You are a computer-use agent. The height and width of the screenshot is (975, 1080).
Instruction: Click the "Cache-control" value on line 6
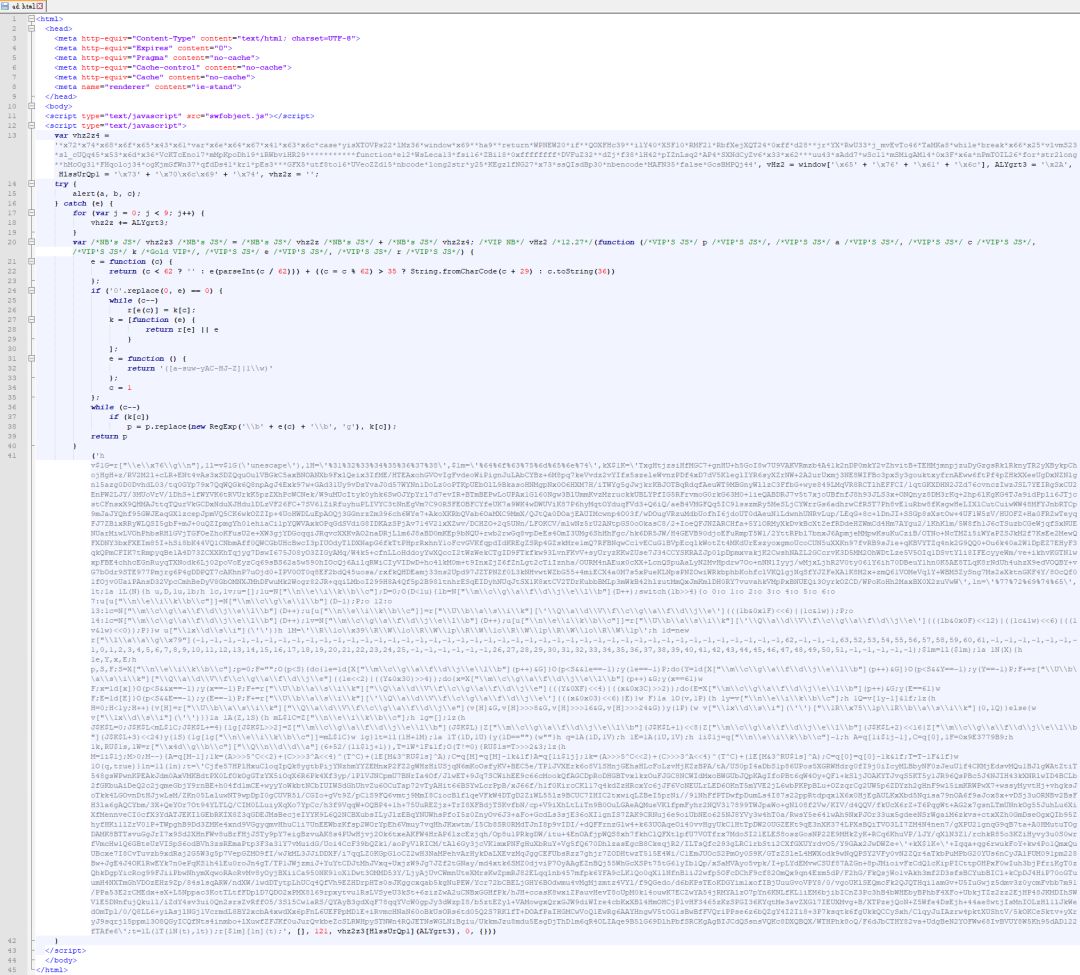[165, 67]
